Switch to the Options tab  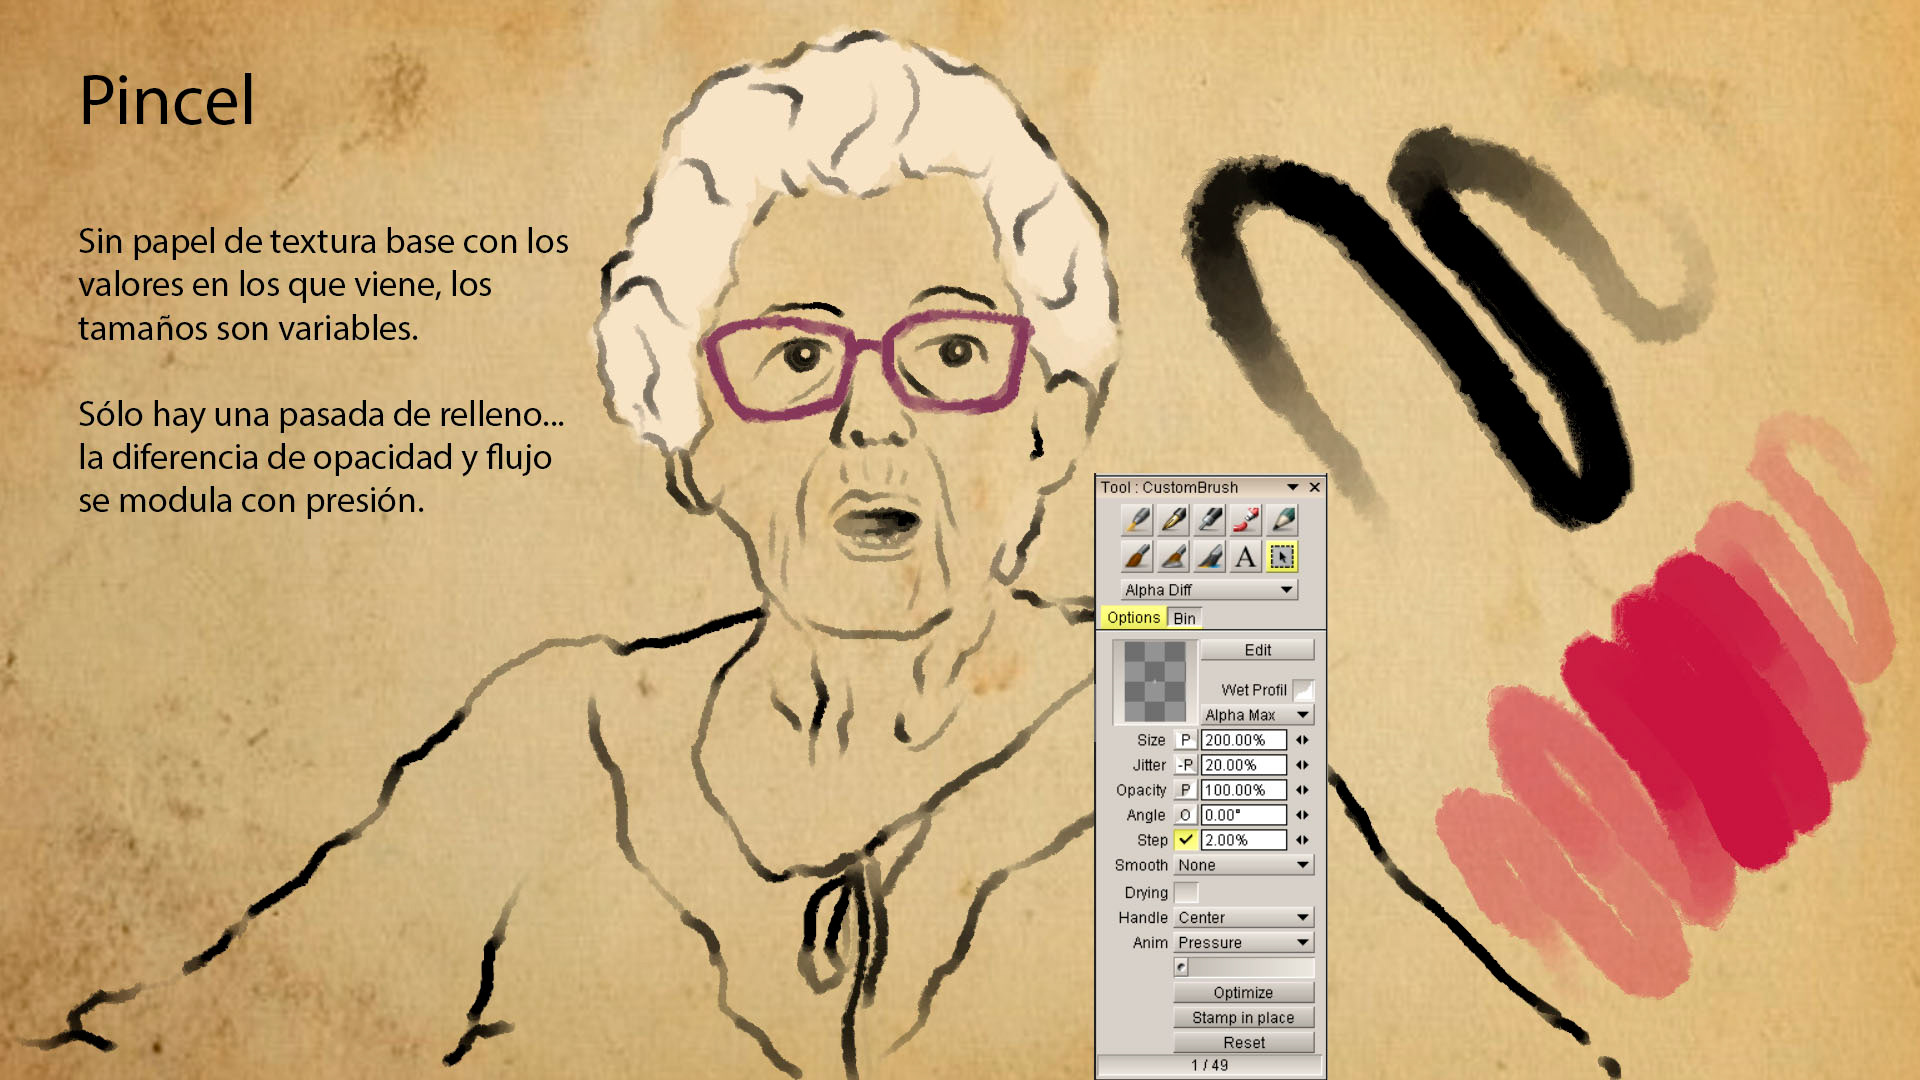[1133, 617]
